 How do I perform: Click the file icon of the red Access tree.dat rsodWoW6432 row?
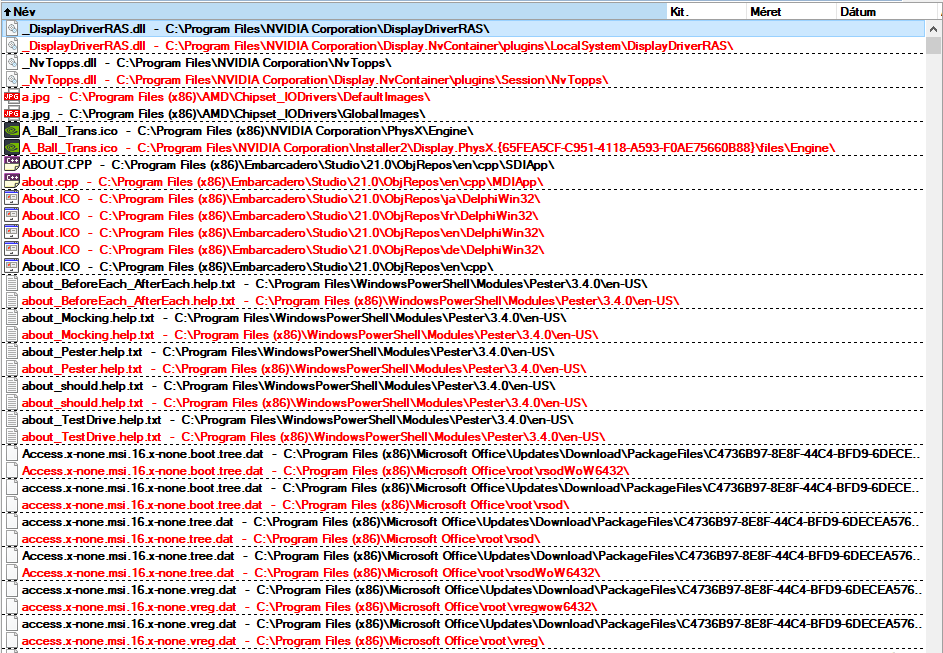(x=11, y=573)
